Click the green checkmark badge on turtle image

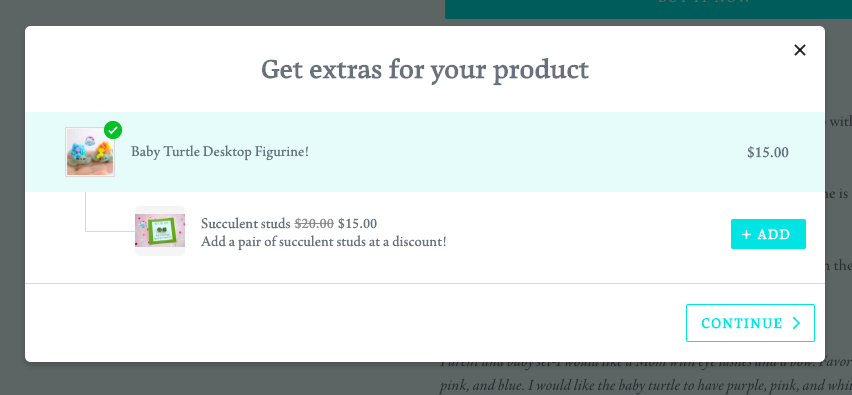[x=113, y=130]
